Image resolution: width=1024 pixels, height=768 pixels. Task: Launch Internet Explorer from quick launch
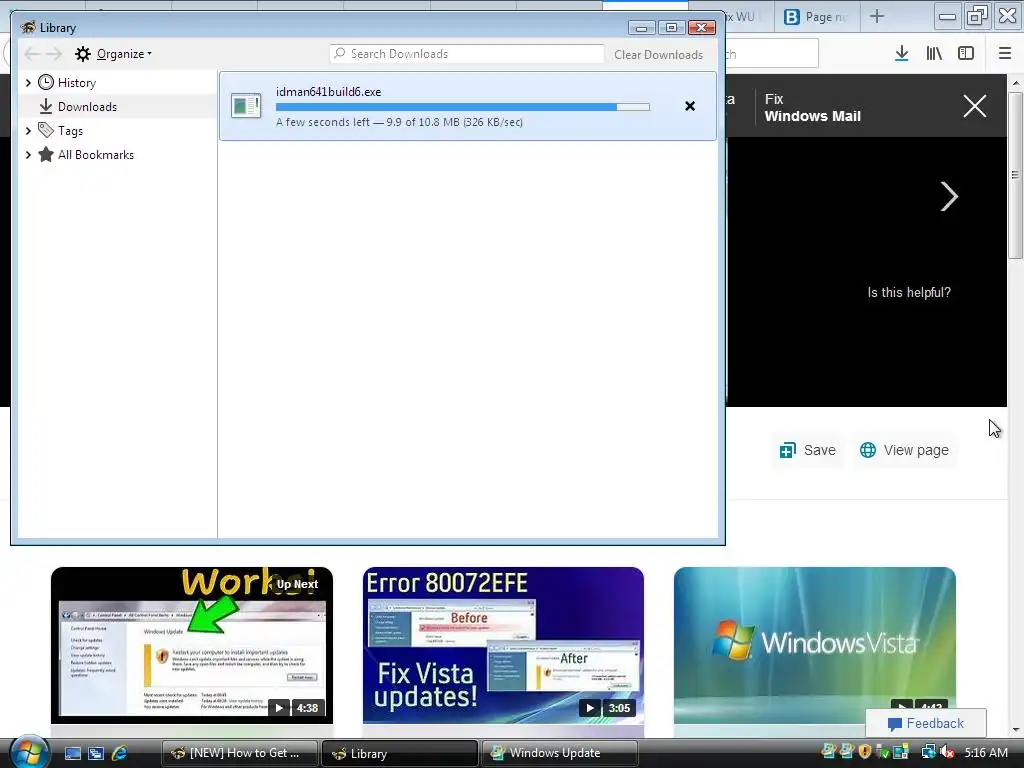click(x=120, y=753)
